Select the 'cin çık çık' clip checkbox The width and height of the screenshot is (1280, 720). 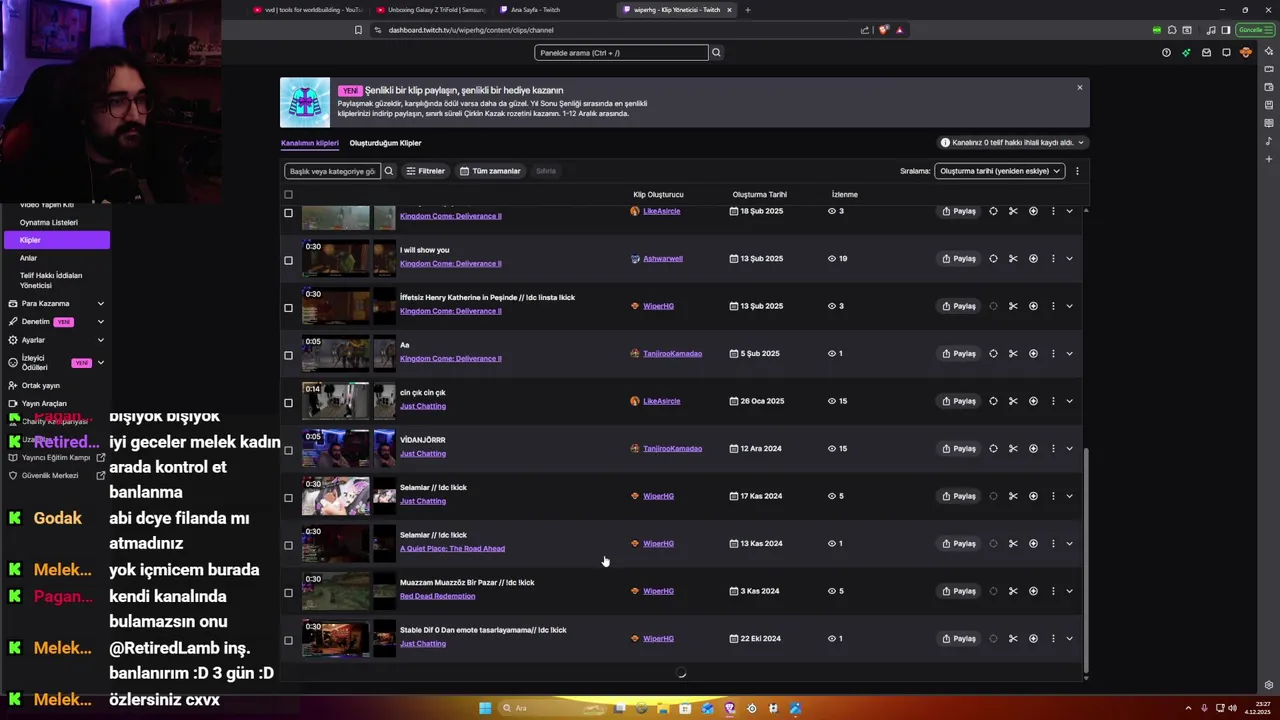pos(288,403)
